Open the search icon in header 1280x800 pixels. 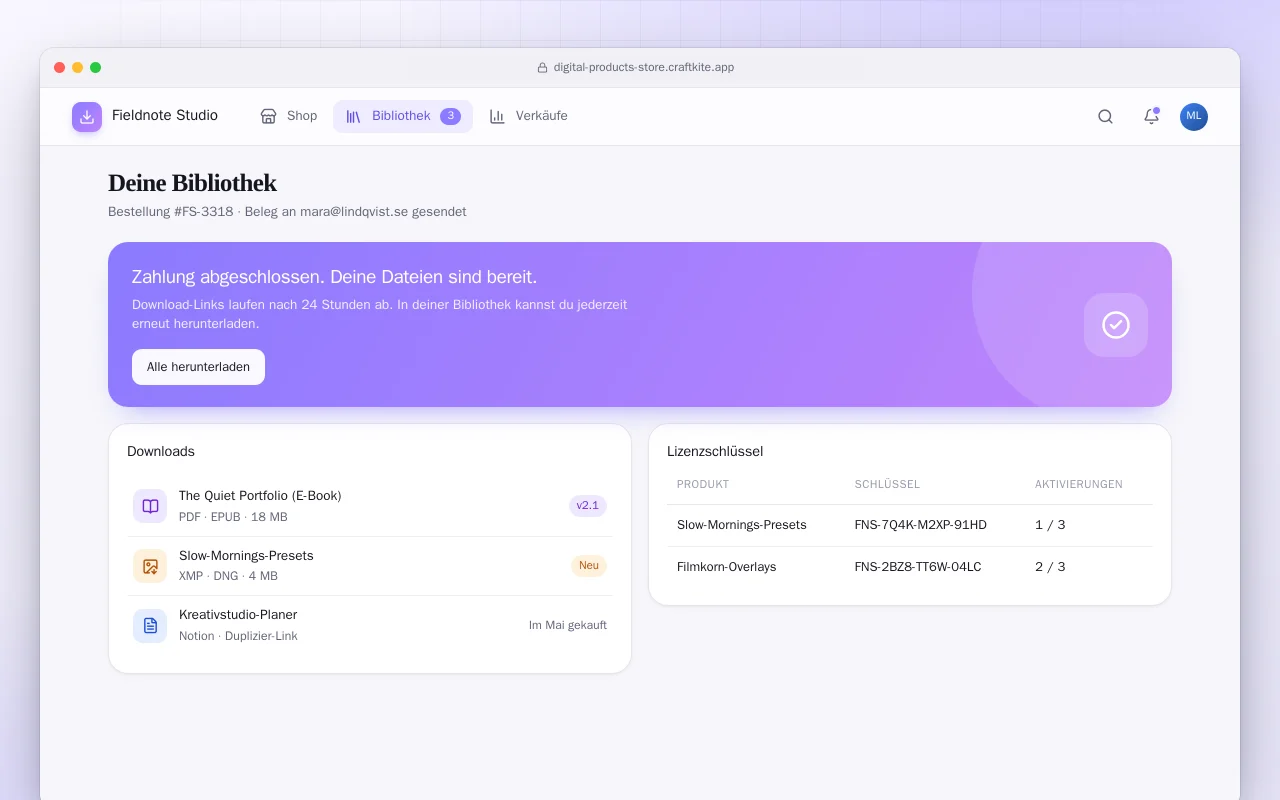(x=1105, y=116)
